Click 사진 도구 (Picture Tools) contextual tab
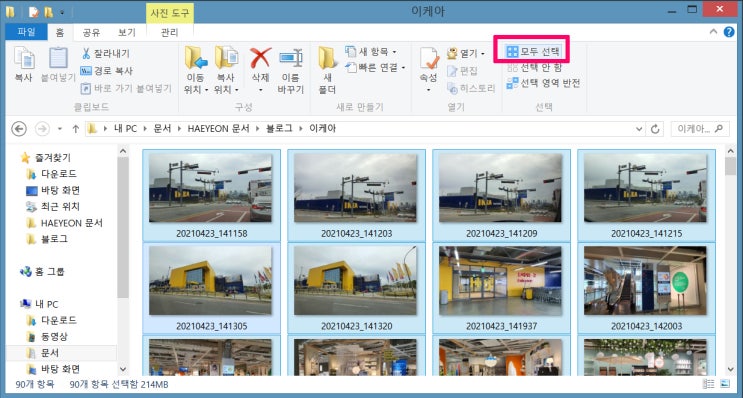 170,13
